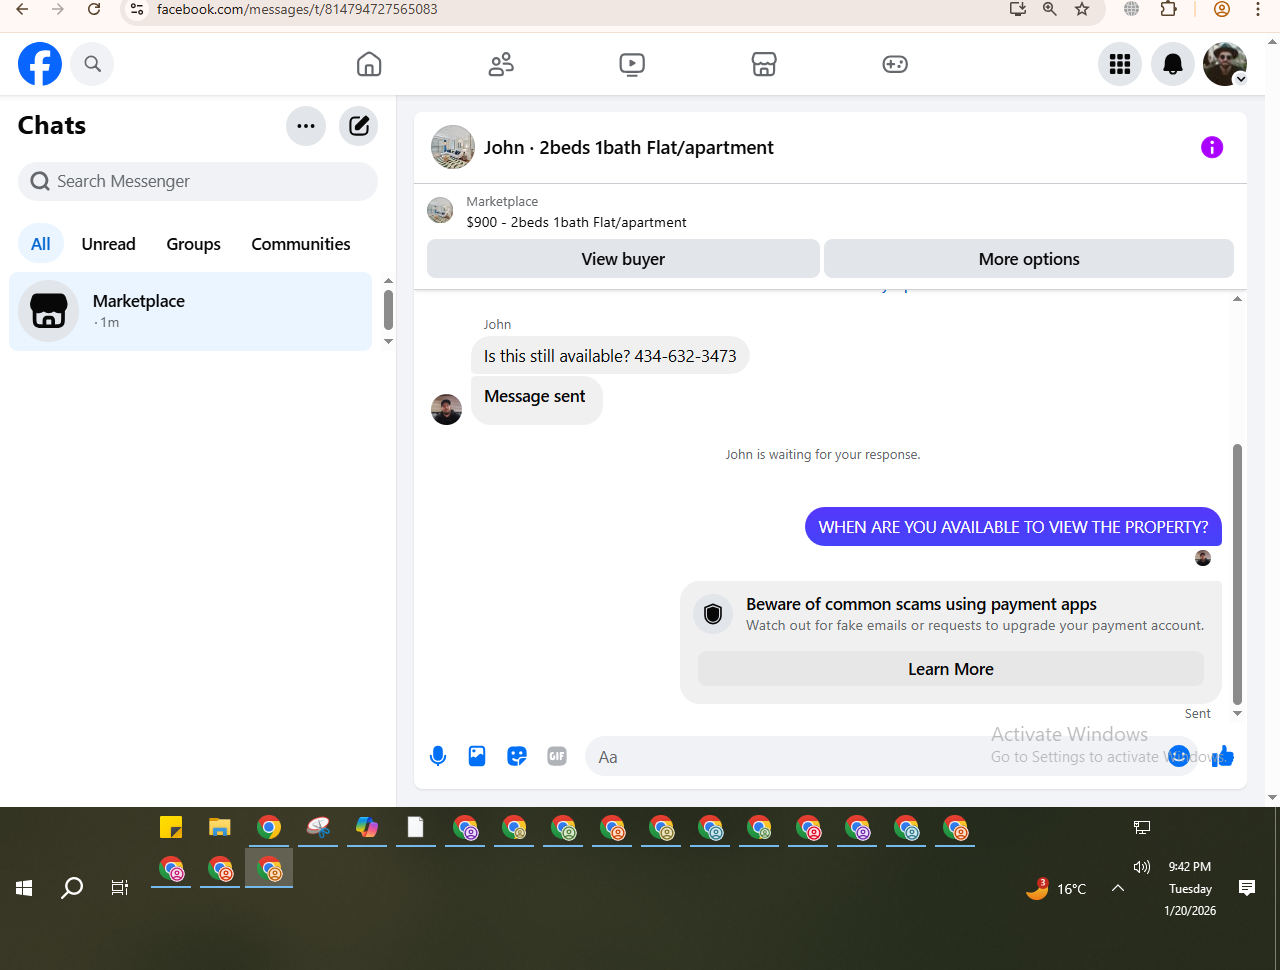Image resolution: width=1280 pixels, height=970 pixels.
Task: Open the Facebook logo home link
Action: pyautogui.click(x=40, y=64)
